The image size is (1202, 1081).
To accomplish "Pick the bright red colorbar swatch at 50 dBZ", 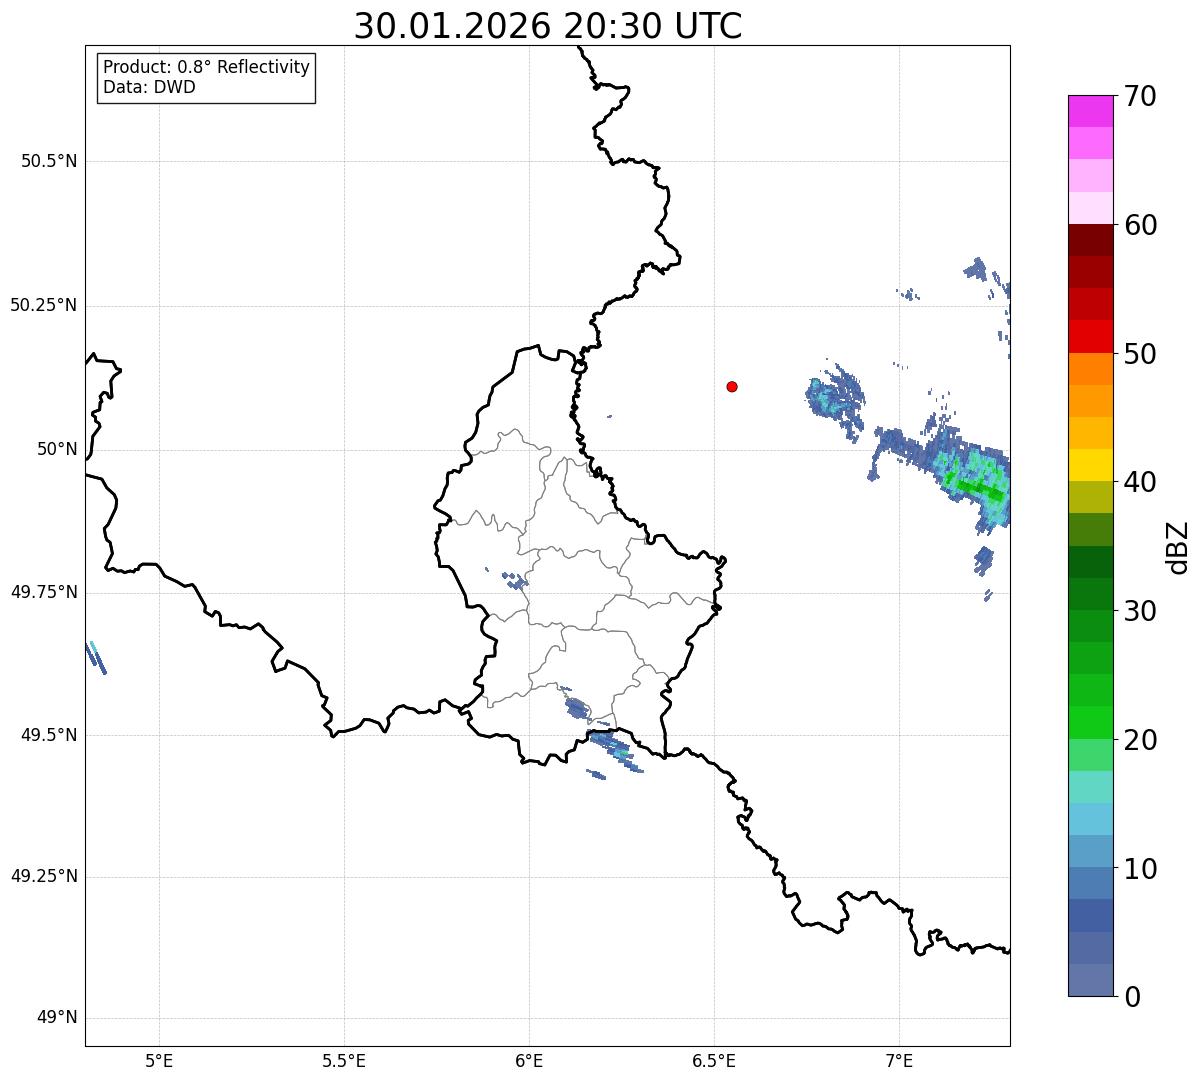I will [x=1090, y=336].
